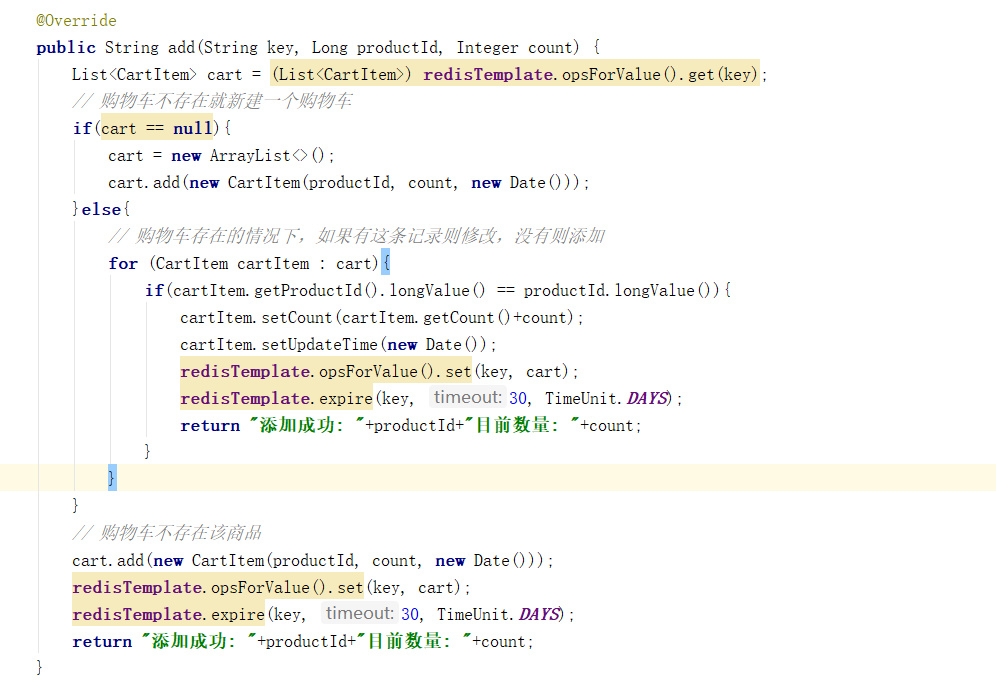Viewport: 996px width, 690px height.
Task: Click 'getCount()' inside setCount call
Action: pos(466,318)
